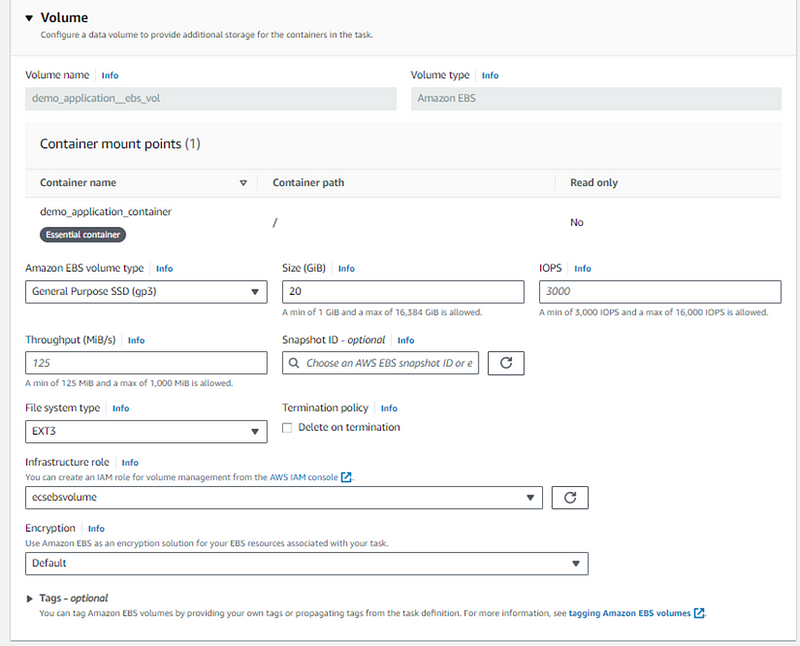The height and width of the screenshot is (646, 800).
Task: Open external link icon beside AWS IAM console
Action: pos(346,477)
